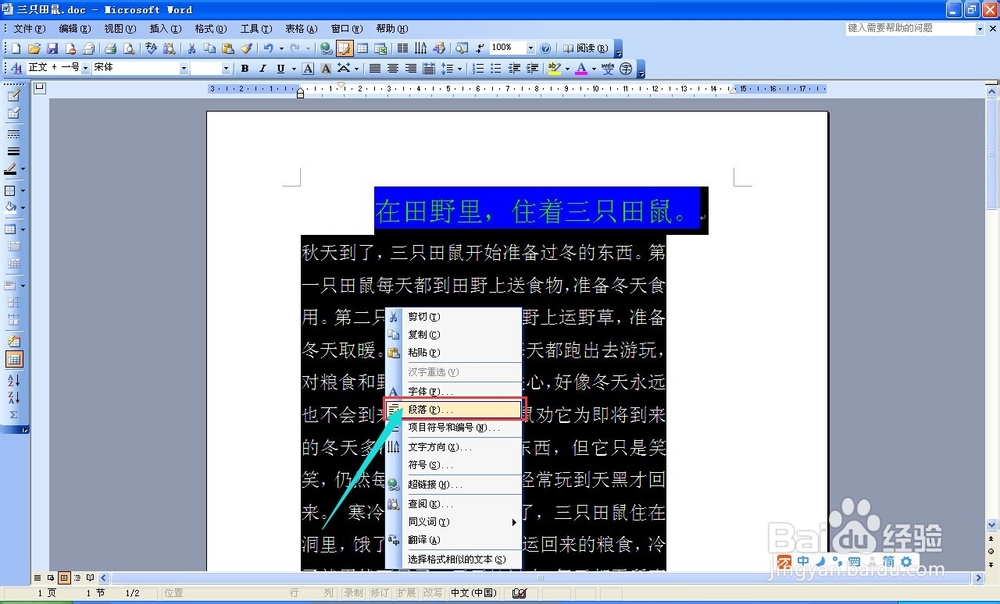Open the 文件 menu
Viewport: 1000px width, 604px height.
29,29
